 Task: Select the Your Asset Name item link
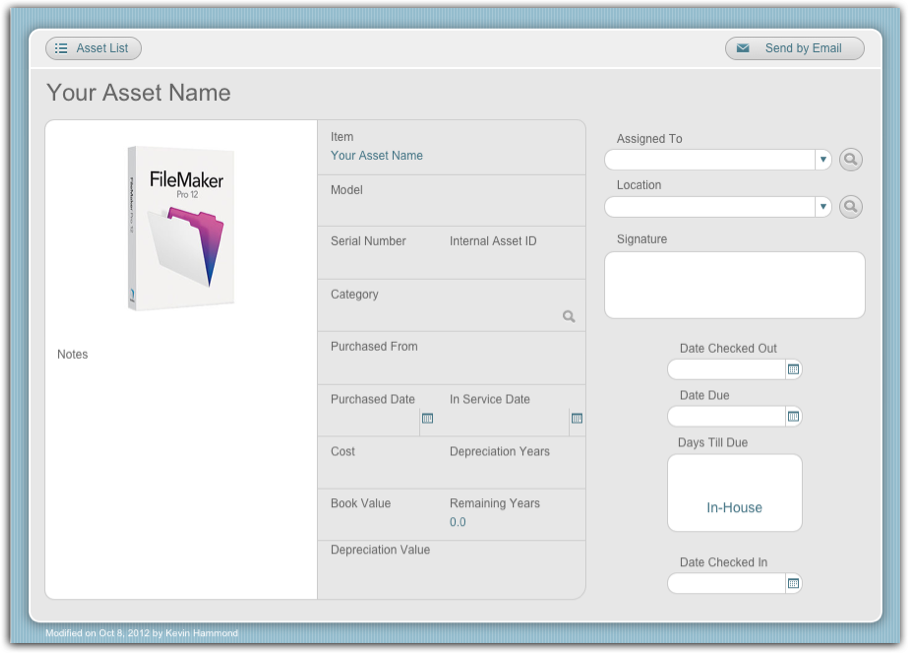[376, 156]
